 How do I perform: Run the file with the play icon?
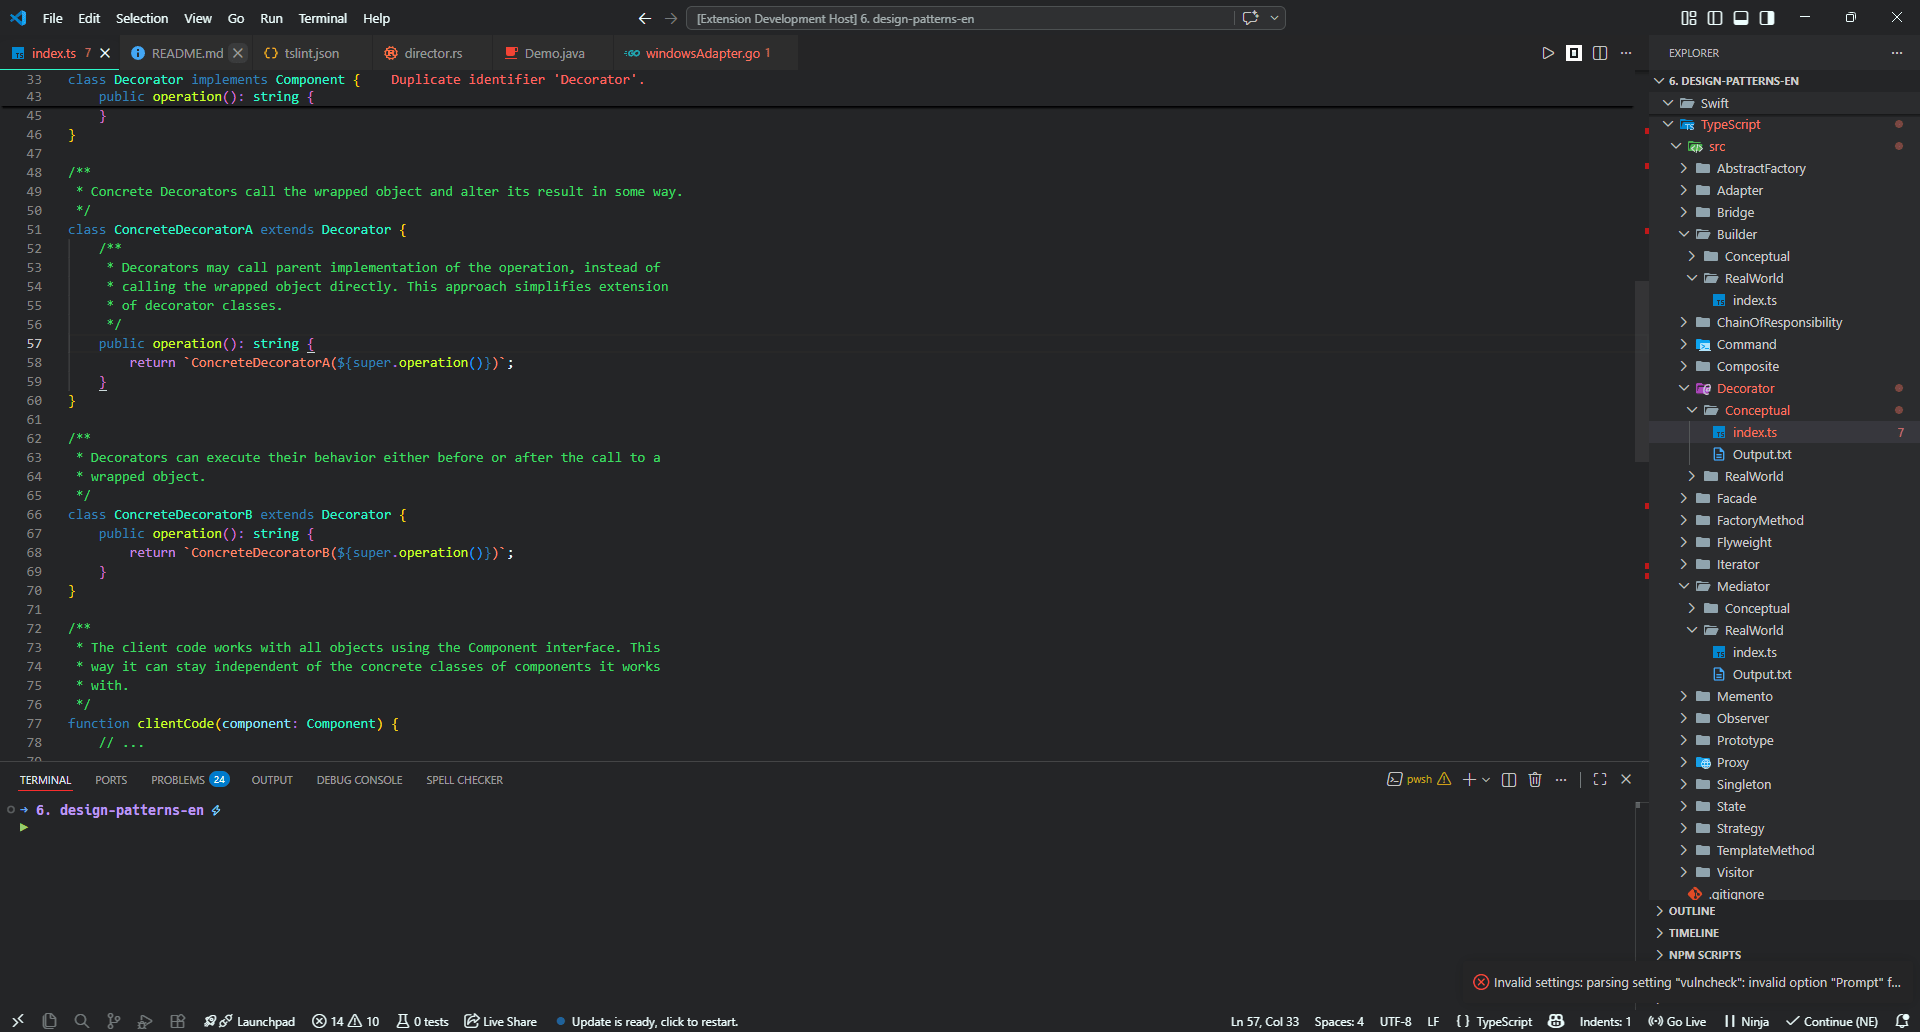[1548, 53]
